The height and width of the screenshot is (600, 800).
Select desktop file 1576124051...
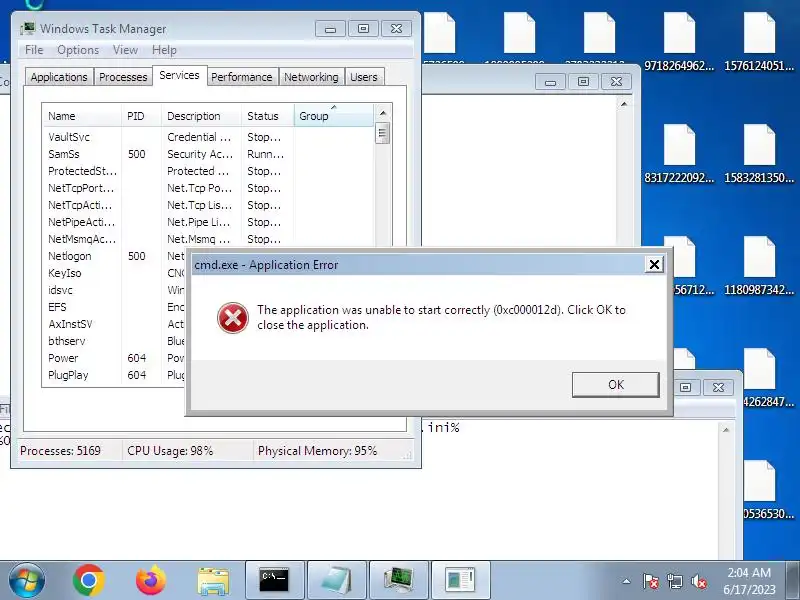click(x=759, y=42)
